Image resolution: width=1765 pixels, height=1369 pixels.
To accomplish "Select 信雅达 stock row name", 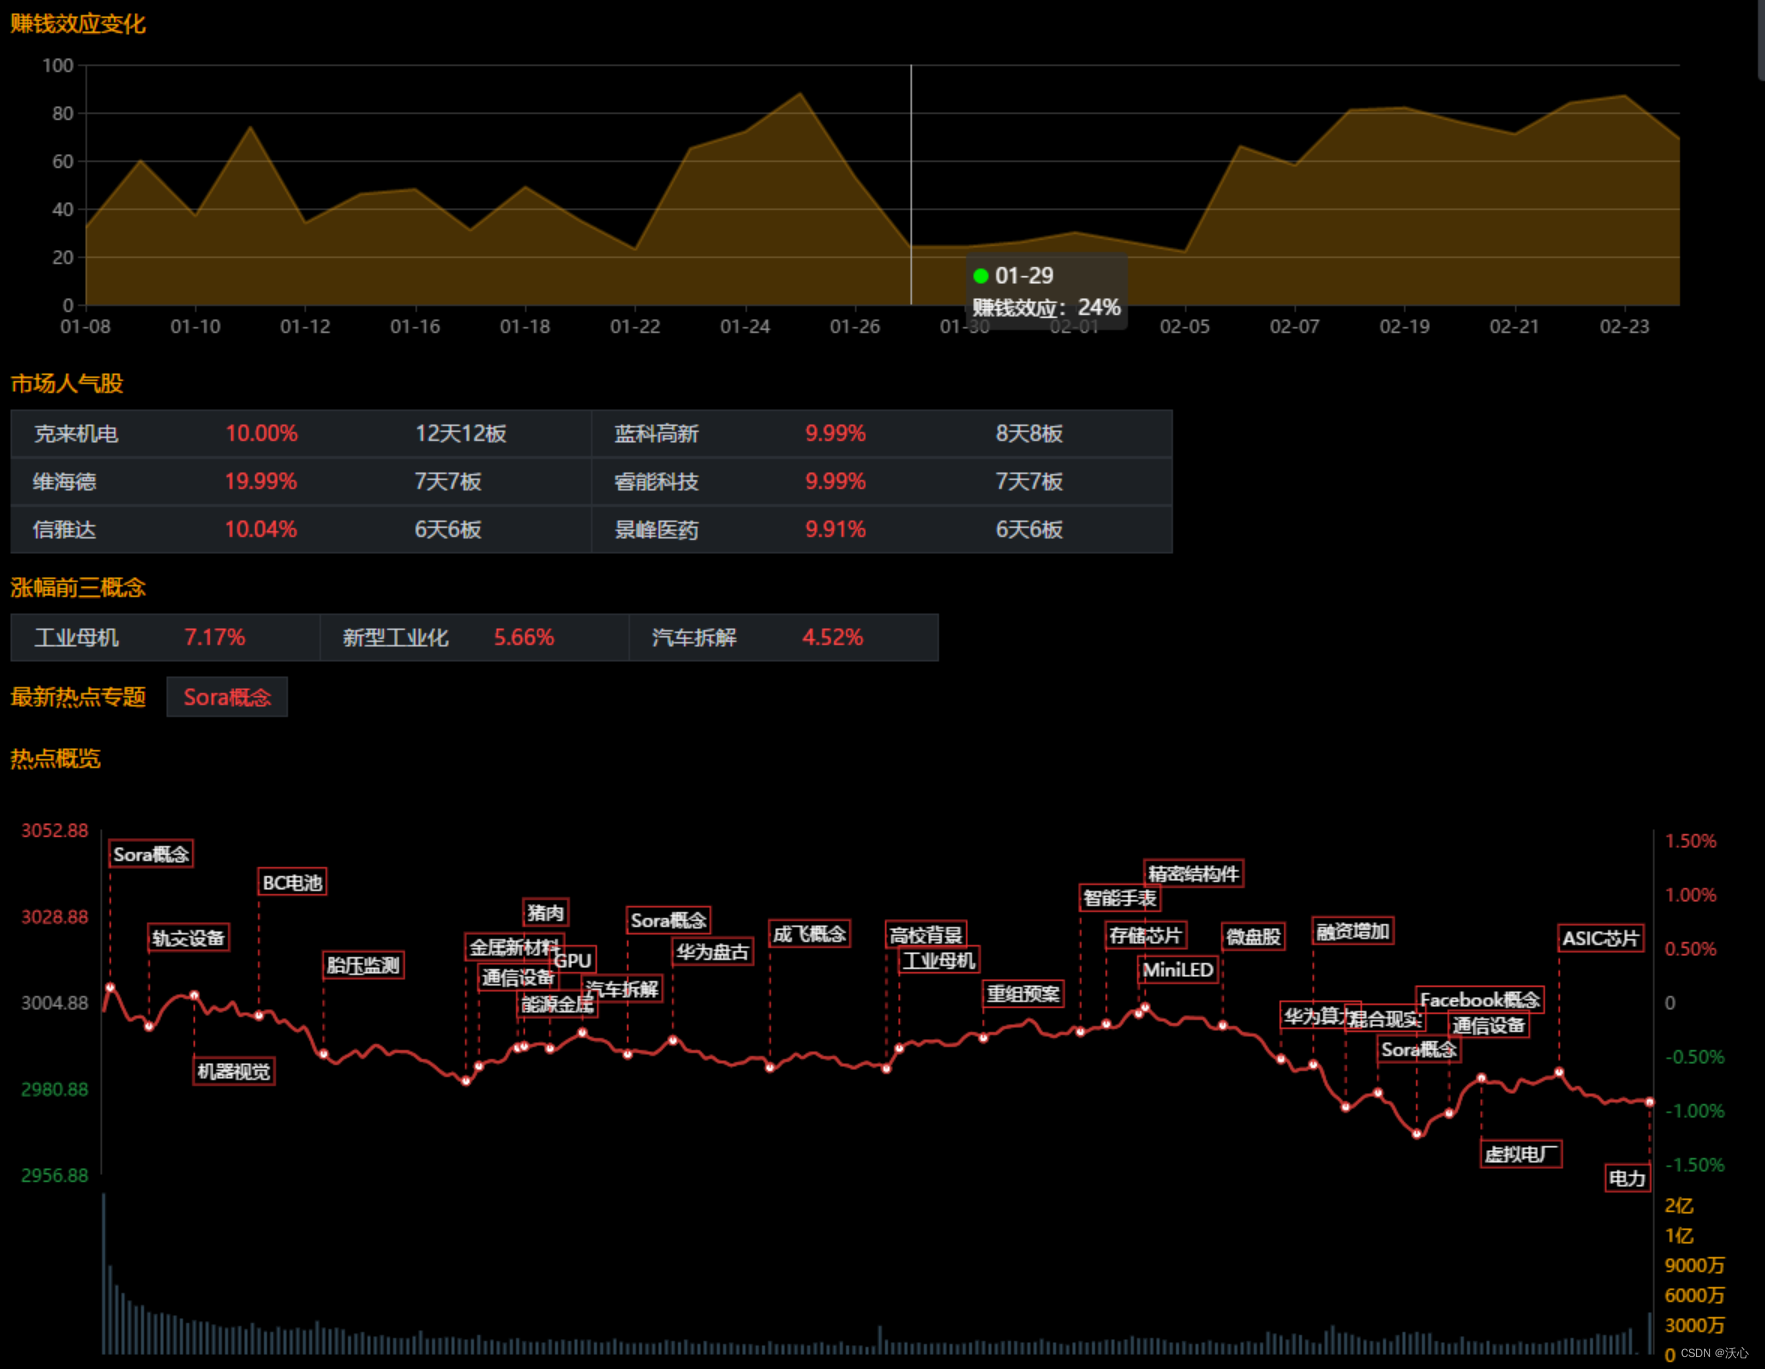I will pos(65,530).
